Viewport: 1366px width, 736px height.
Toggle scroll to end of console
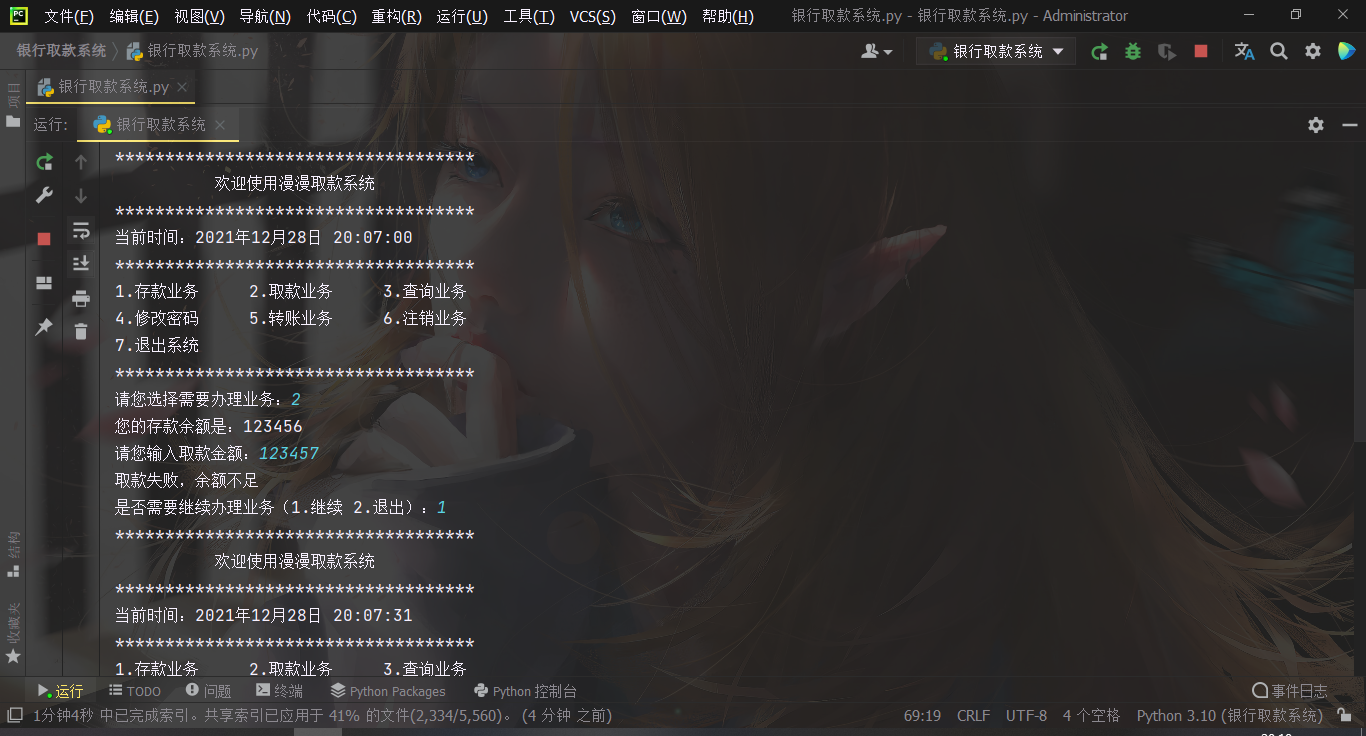(x=81, y=264)
